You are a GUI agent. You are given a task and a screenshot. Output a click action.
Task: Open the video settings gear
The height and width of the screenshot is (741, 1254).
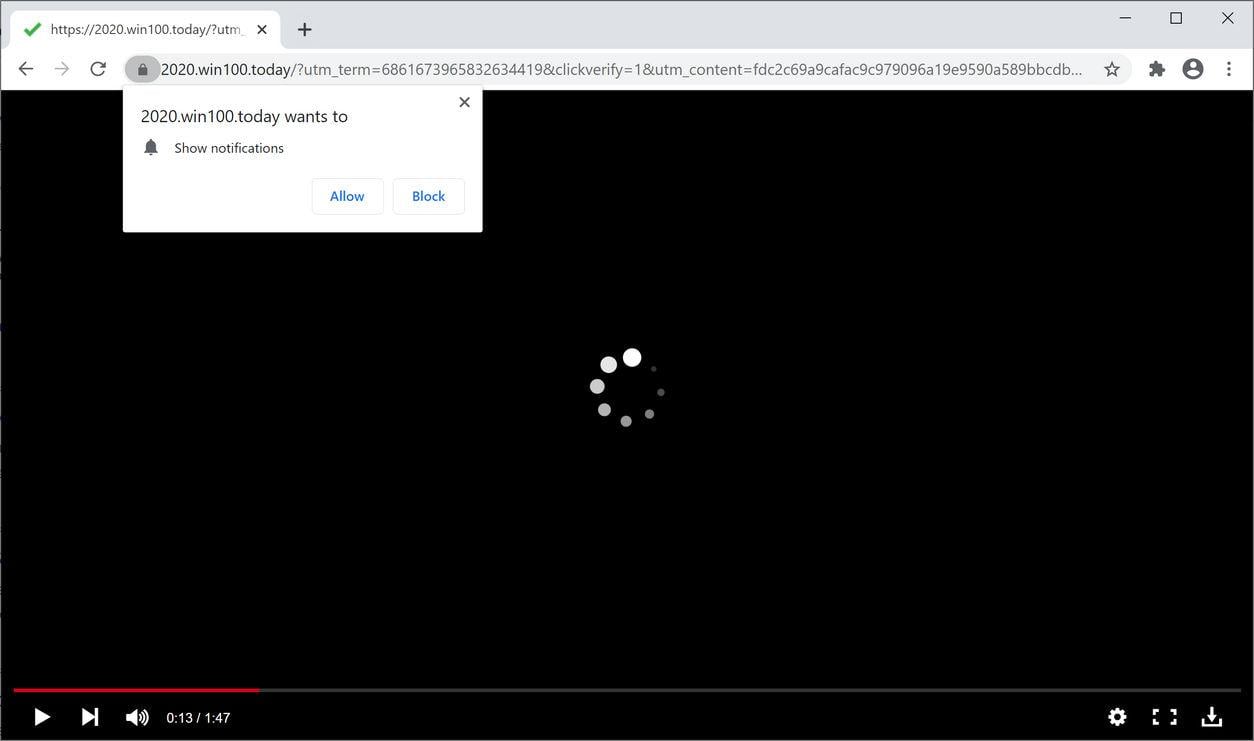click(1117, 717)
